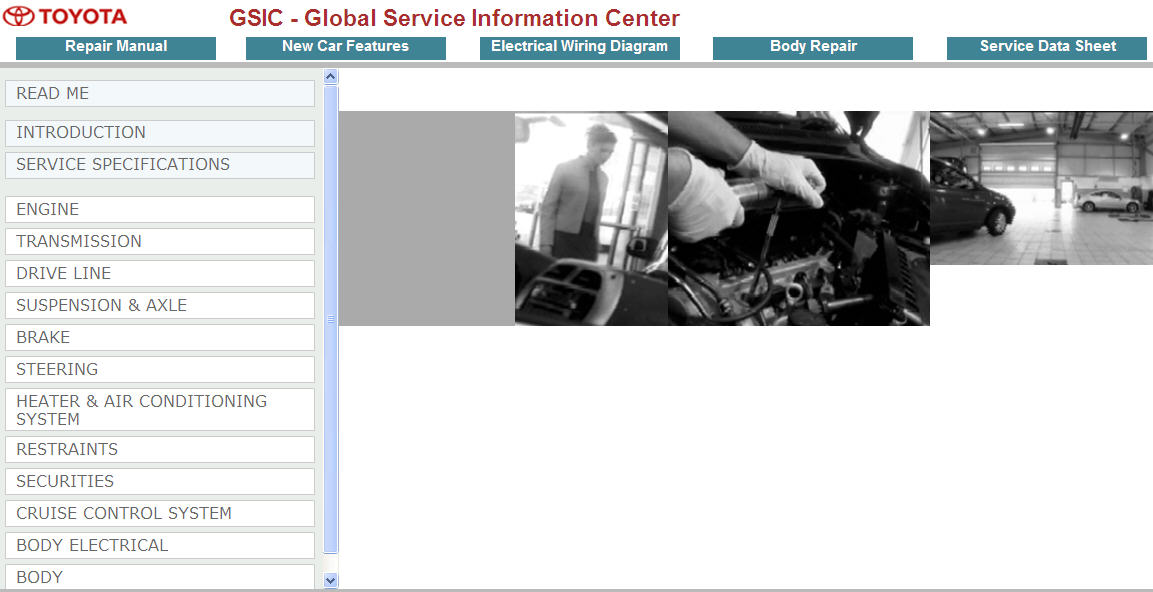Open the BRAKE section
Image resolution: width=1153 pixels, height=592 pixels.
pyautogui.click(x=160, y=338)
